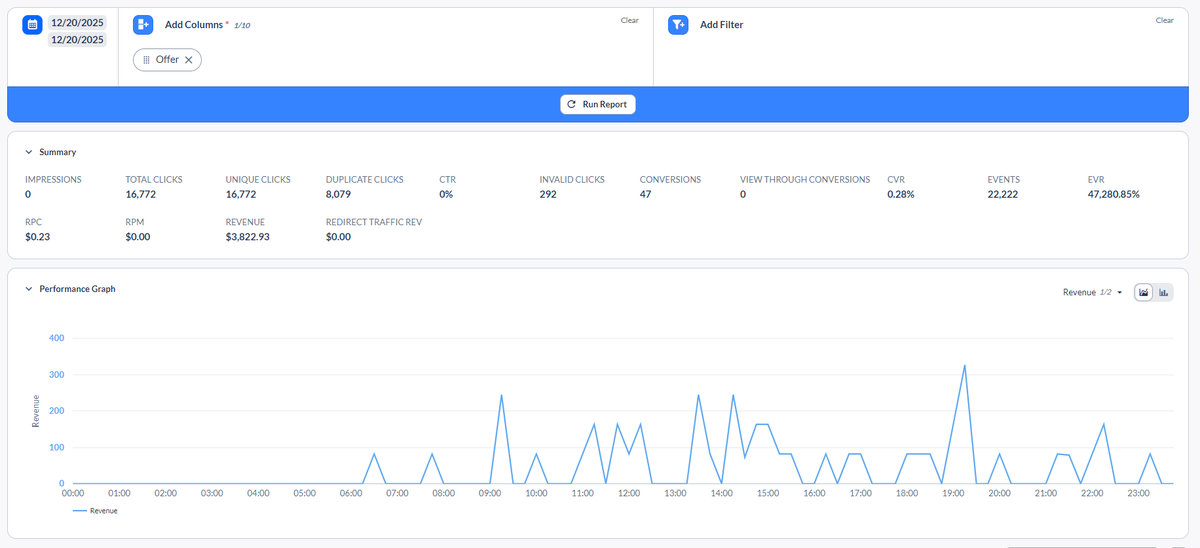1200x548 pixels.
Task: Click the EVR value 47,280.85%
Action: click(x=1113, y=194)
